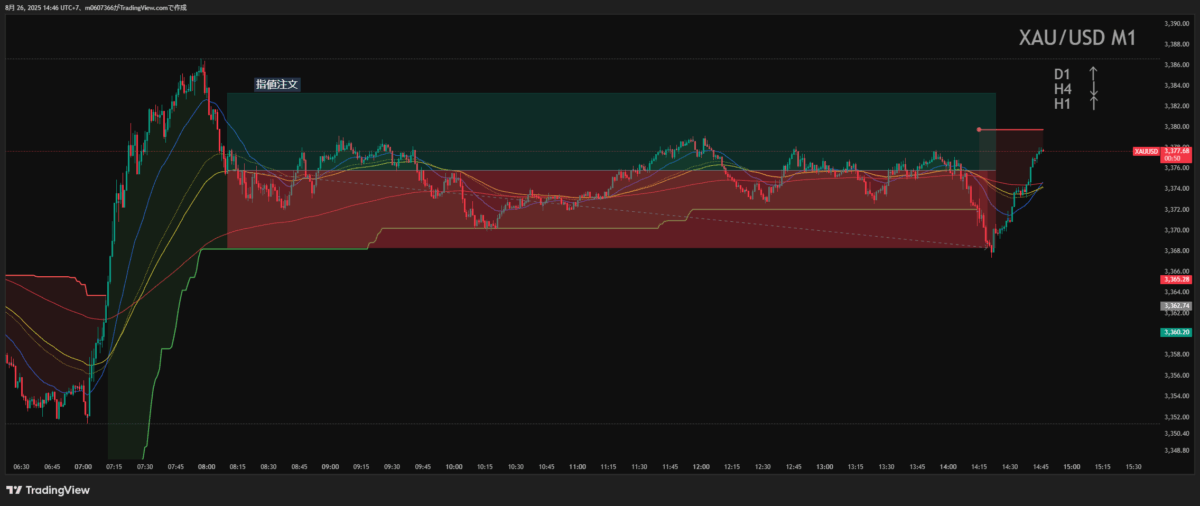The image size is (1200, 506).
Task: Click the 3,390.00 price axis label
Action: tap(1176, 23)
